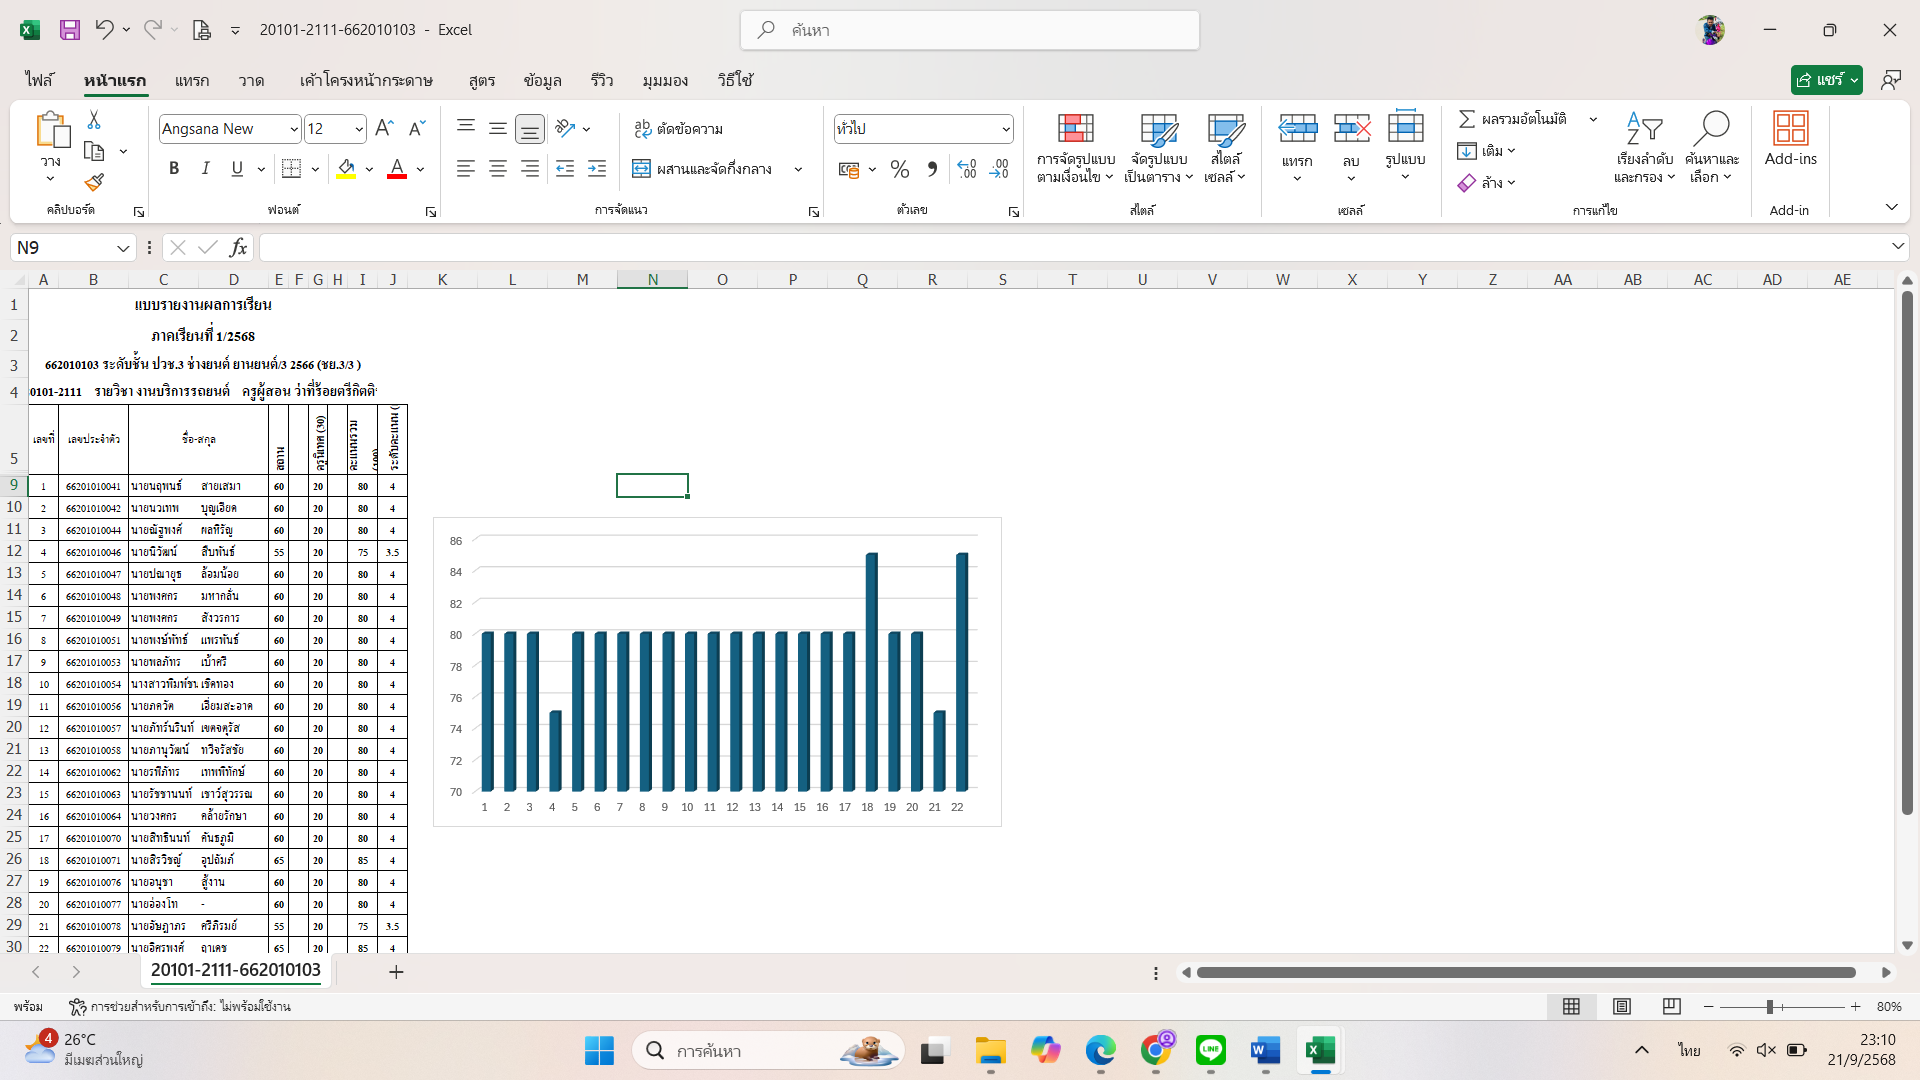Toggle Wrap Text (ตัดข้อความ)
This screenshot has width=1920, height=1080.
pyautogui.click(x=678, y=129)
